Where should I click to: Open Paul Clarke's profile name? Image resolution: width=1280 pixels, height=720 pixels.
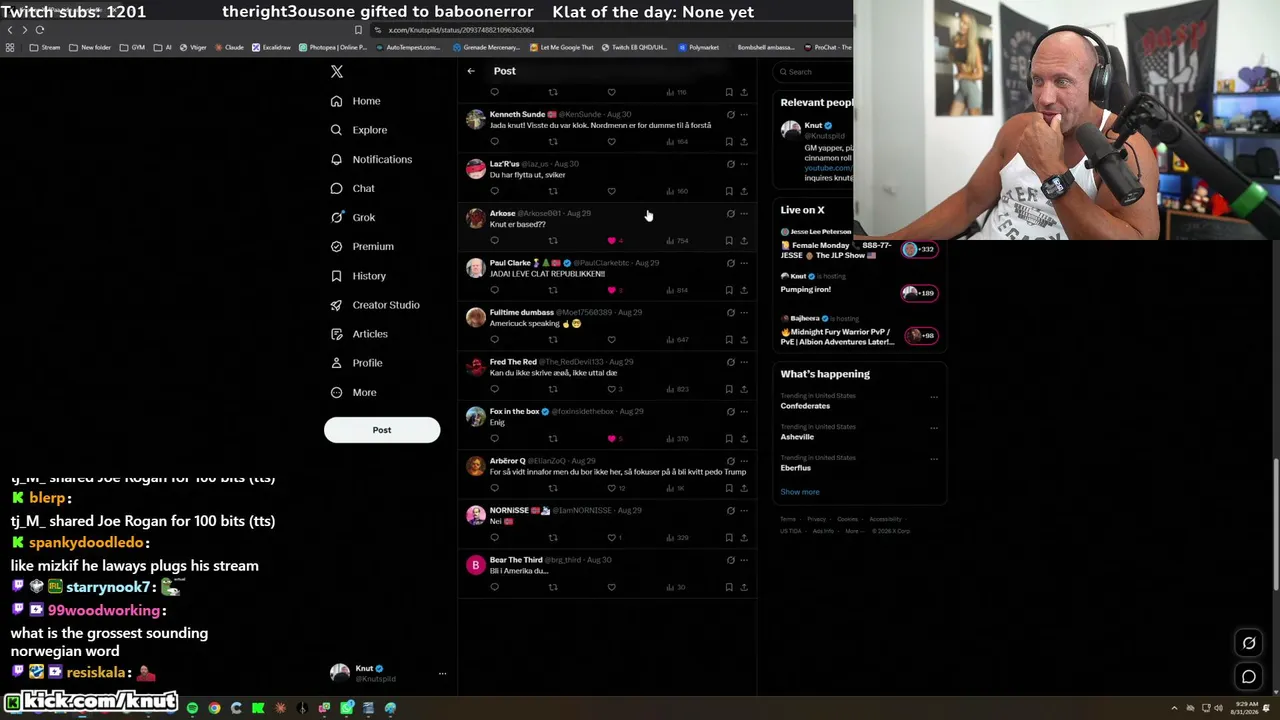[x=510, y=263]
